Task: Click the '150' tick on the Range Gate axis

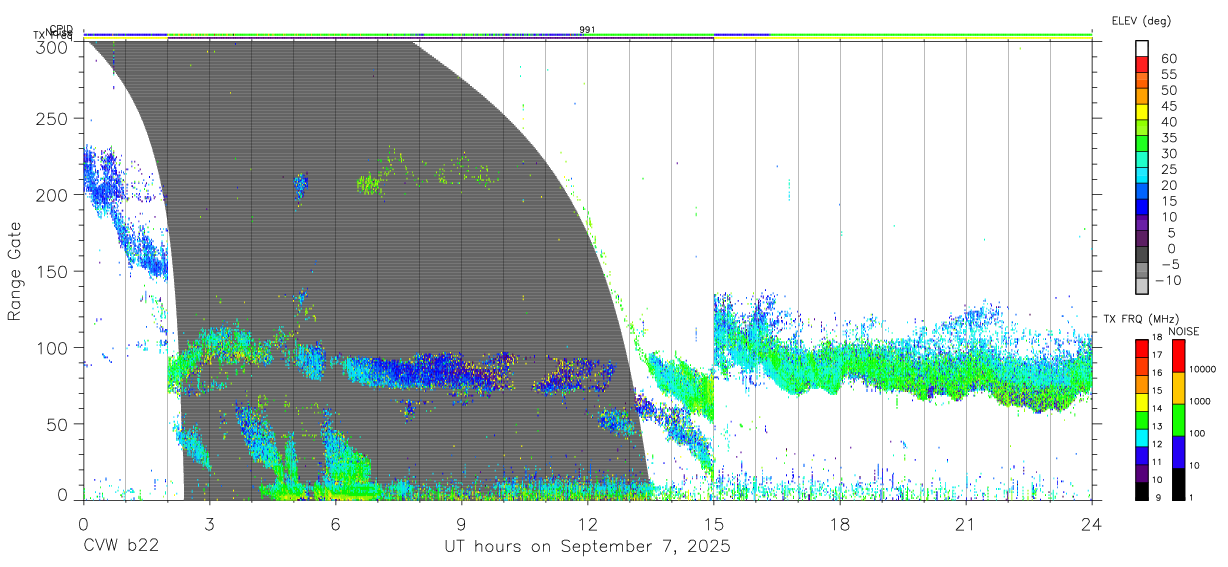Action: click(x=51, y=272)
